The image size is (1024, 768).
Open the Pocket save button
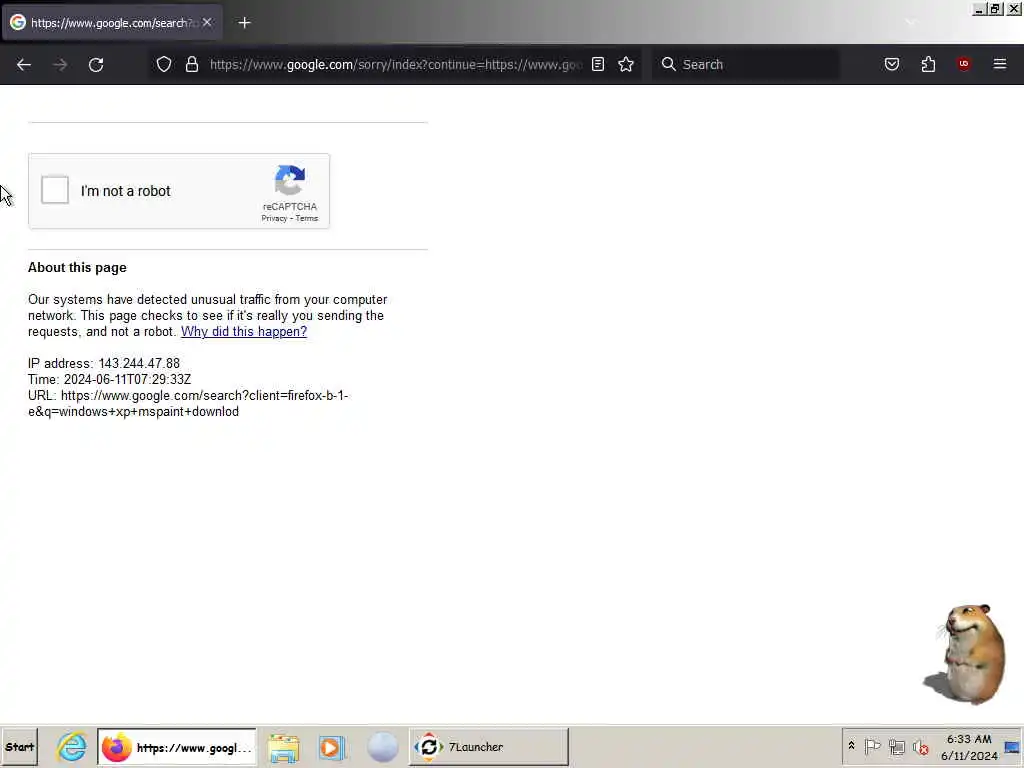coord(891,64)
